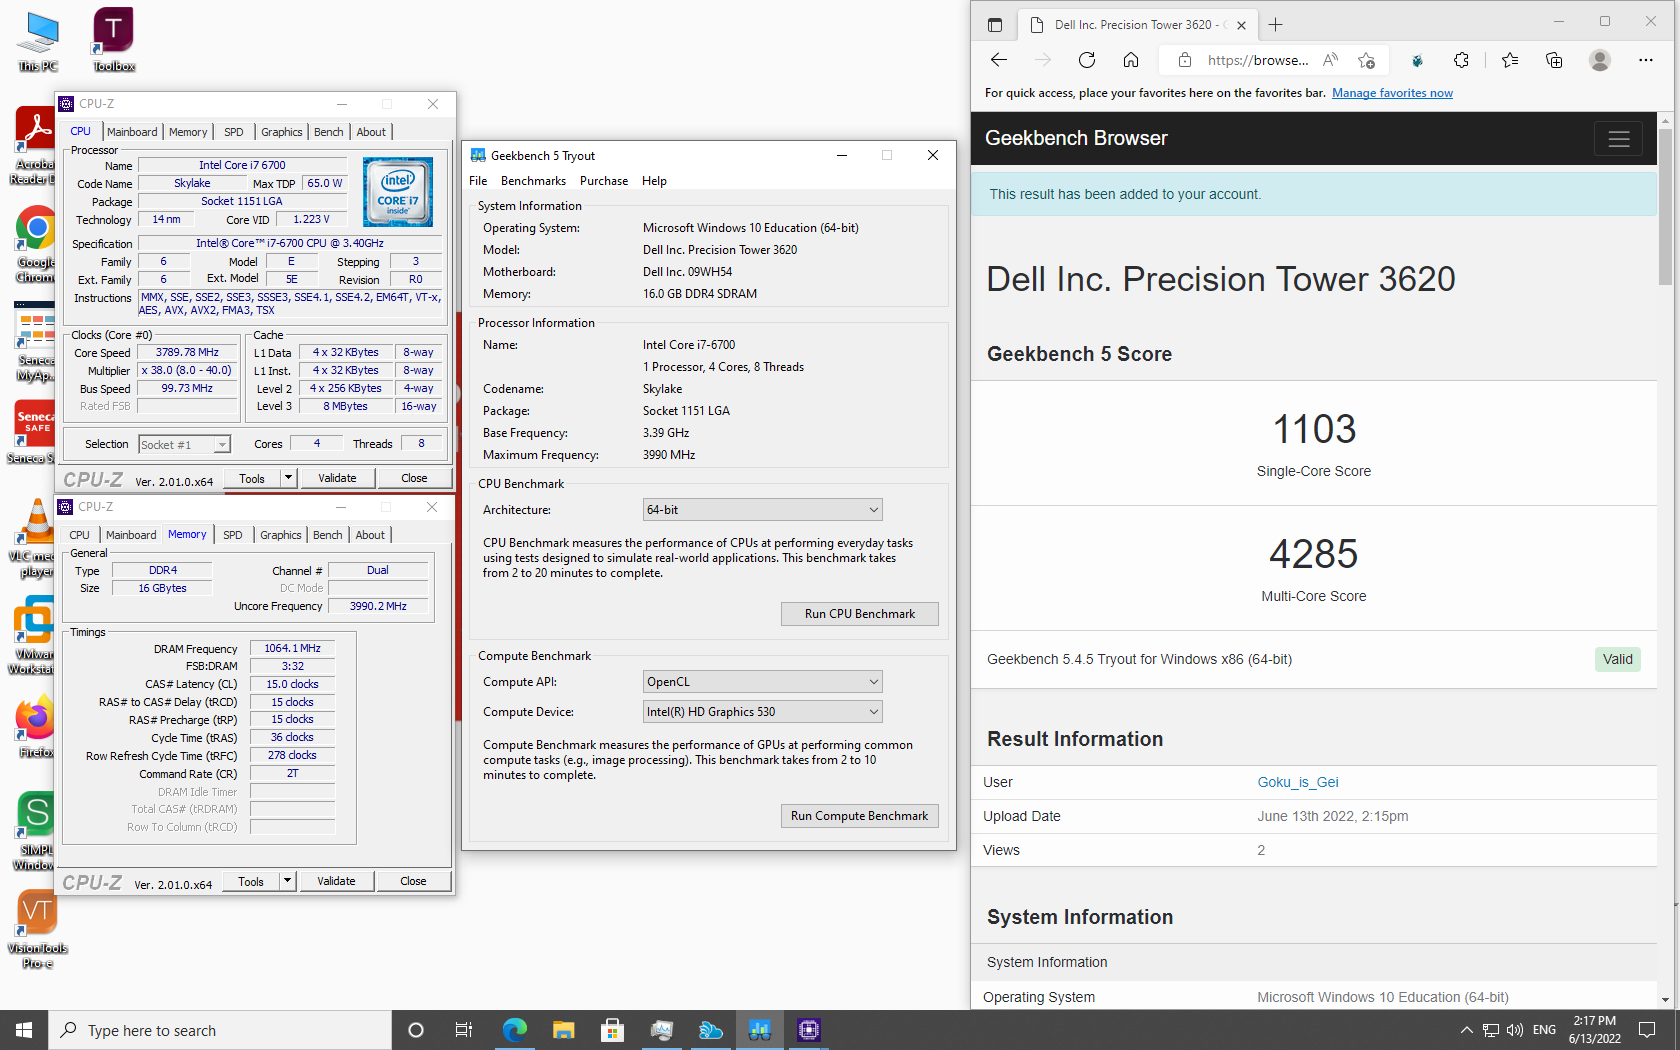1680x1050 pixels.
Task: Click Validate in upper CPU-Z window
Action: tap(337, 478)
